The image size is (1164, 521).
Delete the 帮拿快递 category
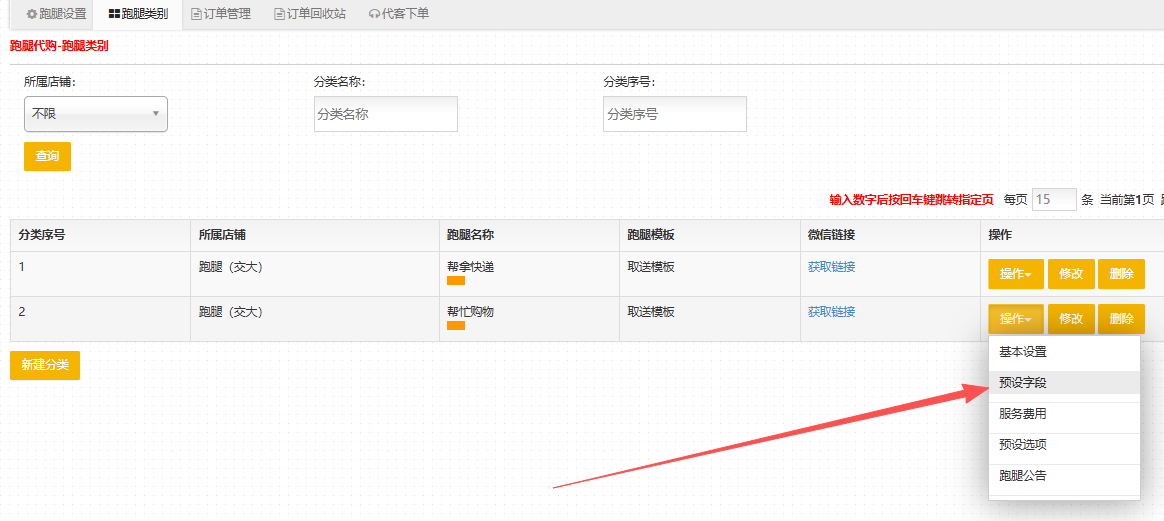(1122, 274)
